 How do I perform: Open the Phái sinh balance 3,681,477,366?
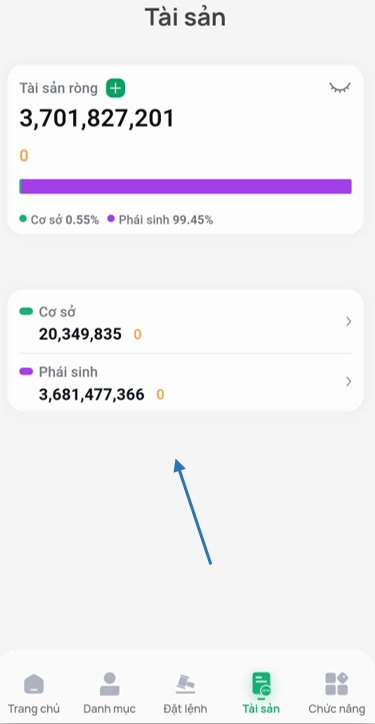pos(91,394)
